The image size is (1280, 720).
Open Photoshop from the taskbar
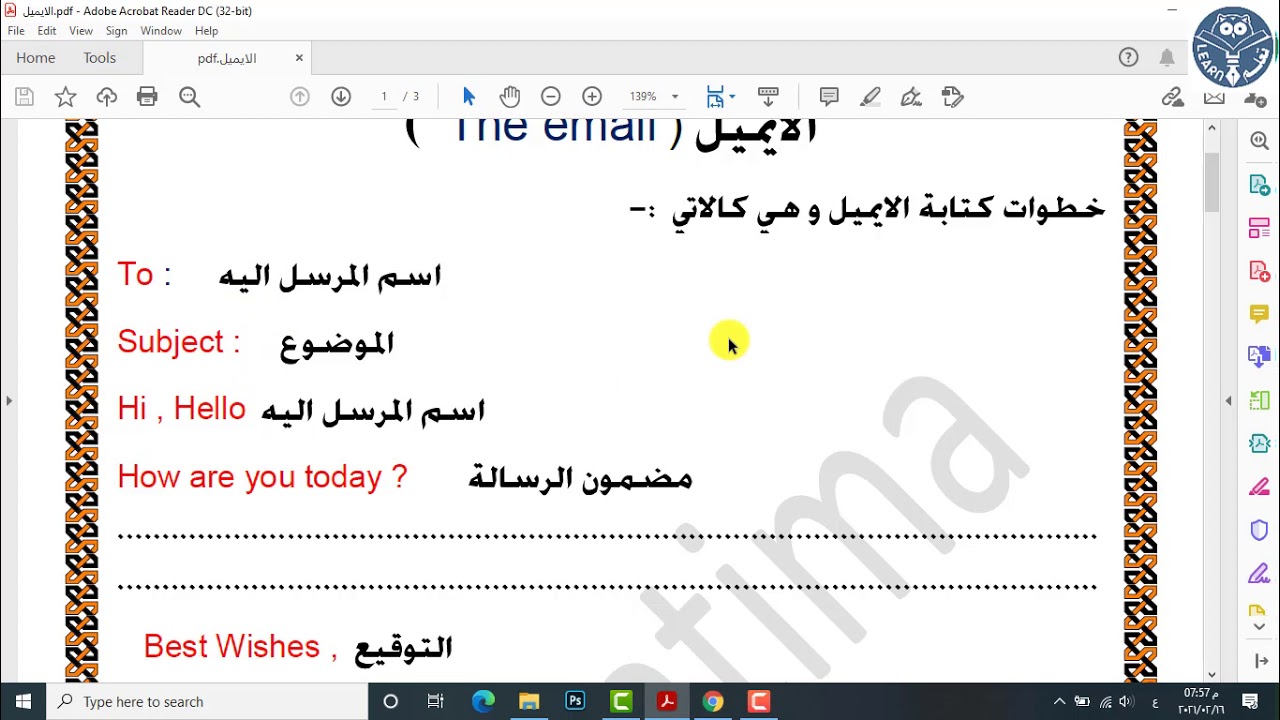pyautogui.click(x=575, y=701)
